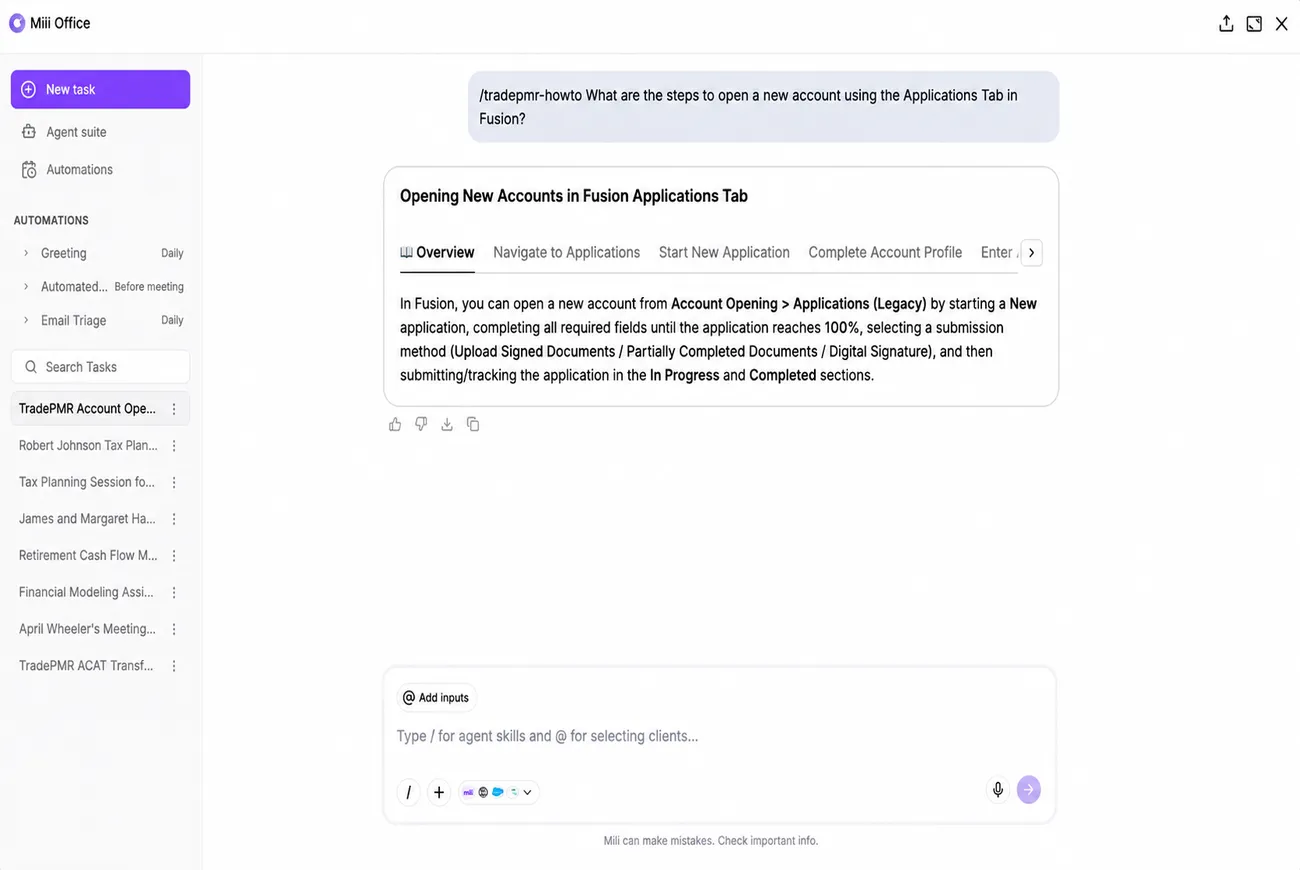
Task: Click the AUTOMATIONS section header
Action: point(51,220)
